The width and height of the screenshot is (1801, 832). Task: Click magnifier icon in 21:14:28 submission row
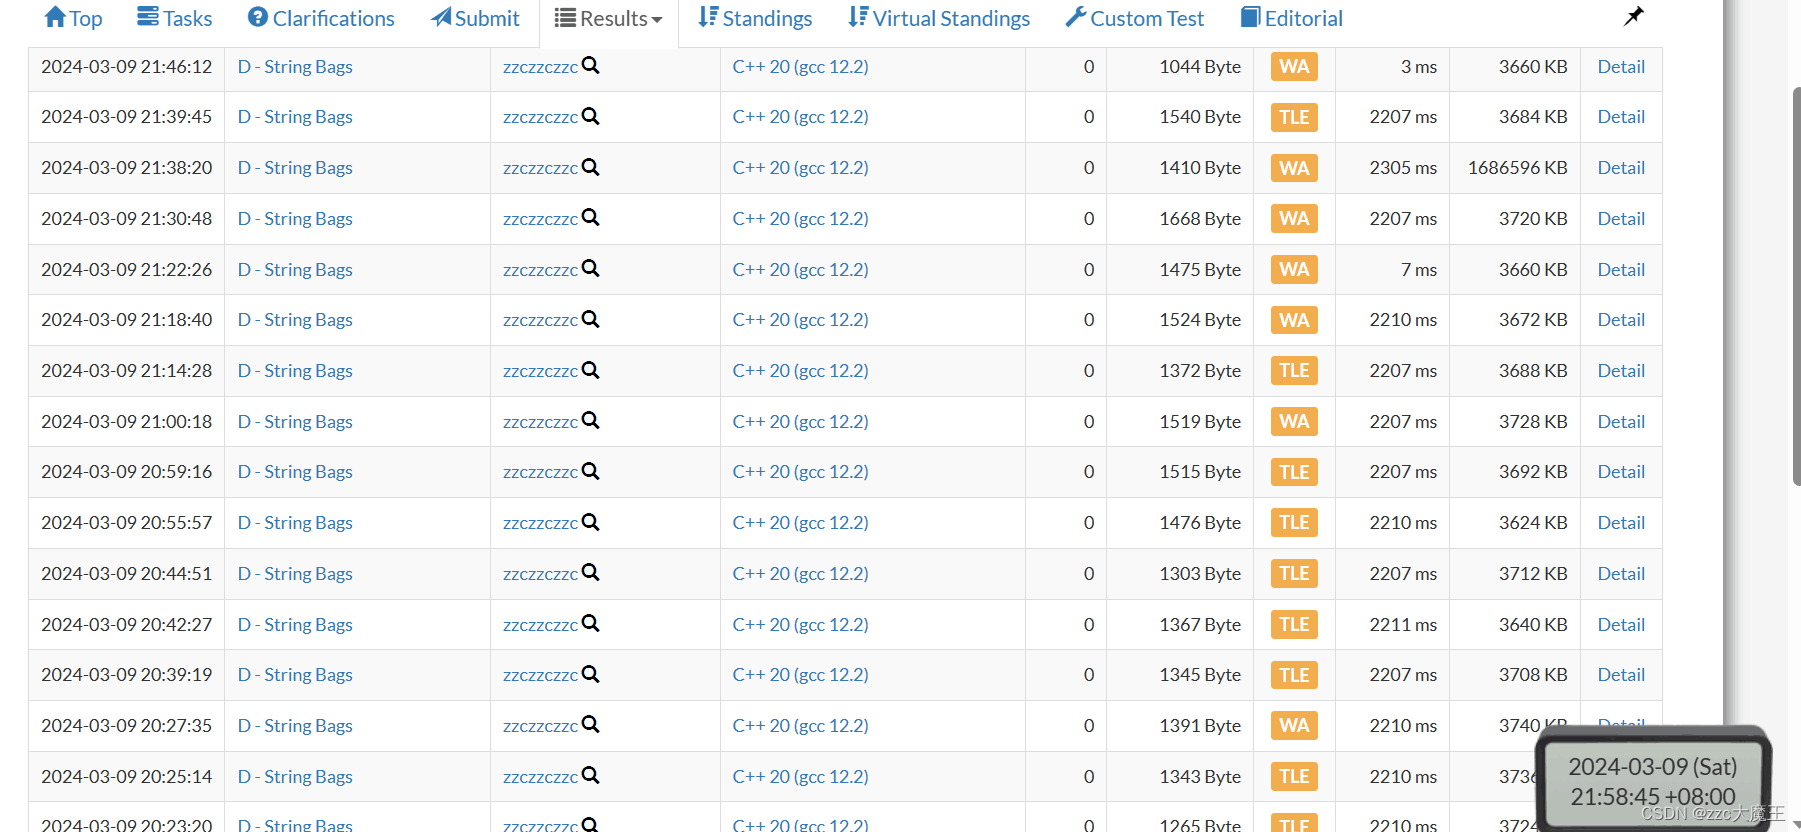click(x=591, y=369)
